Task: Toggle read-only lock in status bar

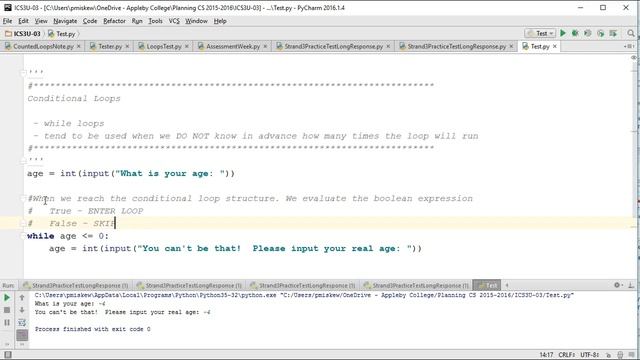Action: [609, 355]
